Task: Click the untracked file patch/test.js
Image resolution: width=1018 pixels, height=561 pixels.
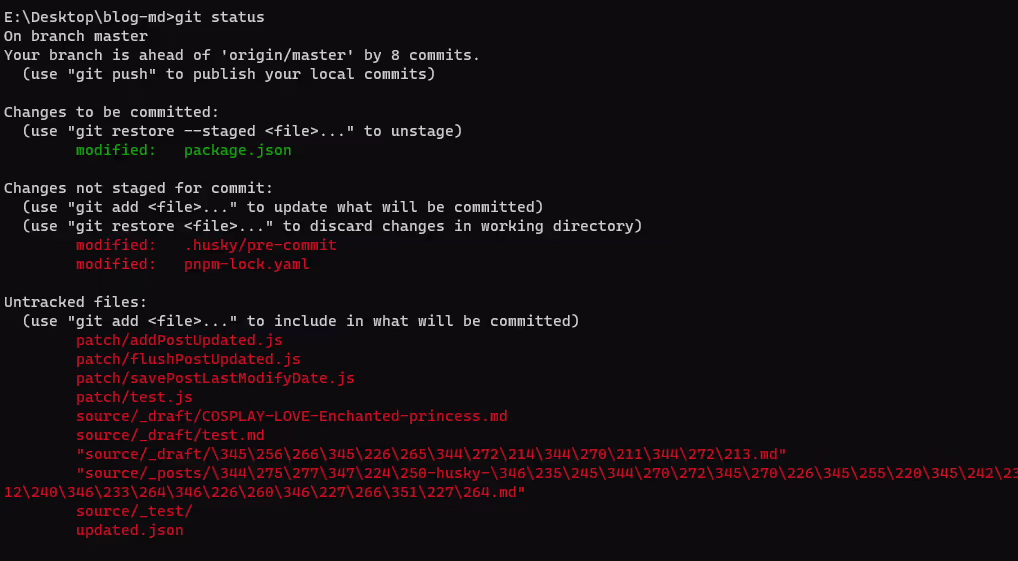Action: (x=134, y=397)
